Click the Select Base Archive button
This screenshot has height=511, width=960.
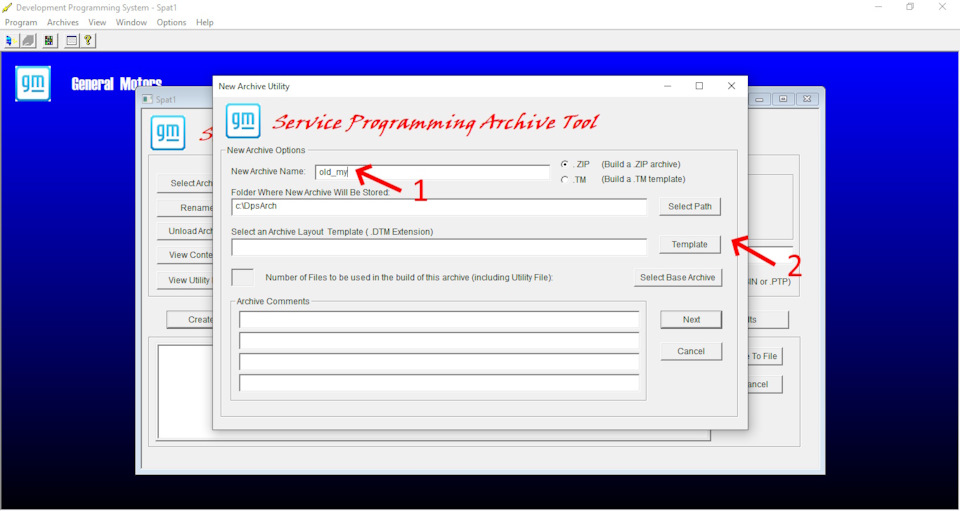(x=678, y=277)
